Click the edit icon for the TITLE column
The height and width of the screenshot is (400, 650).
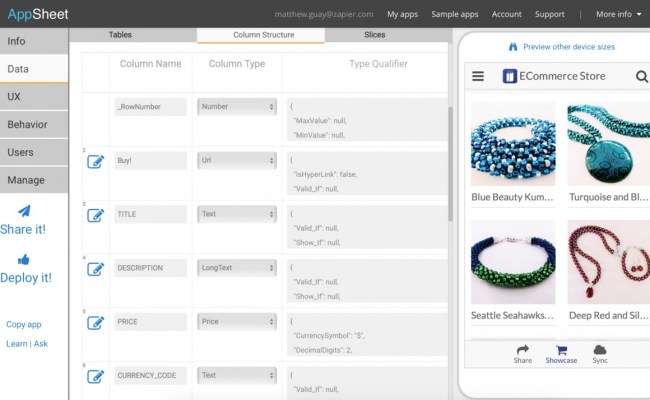95,215
